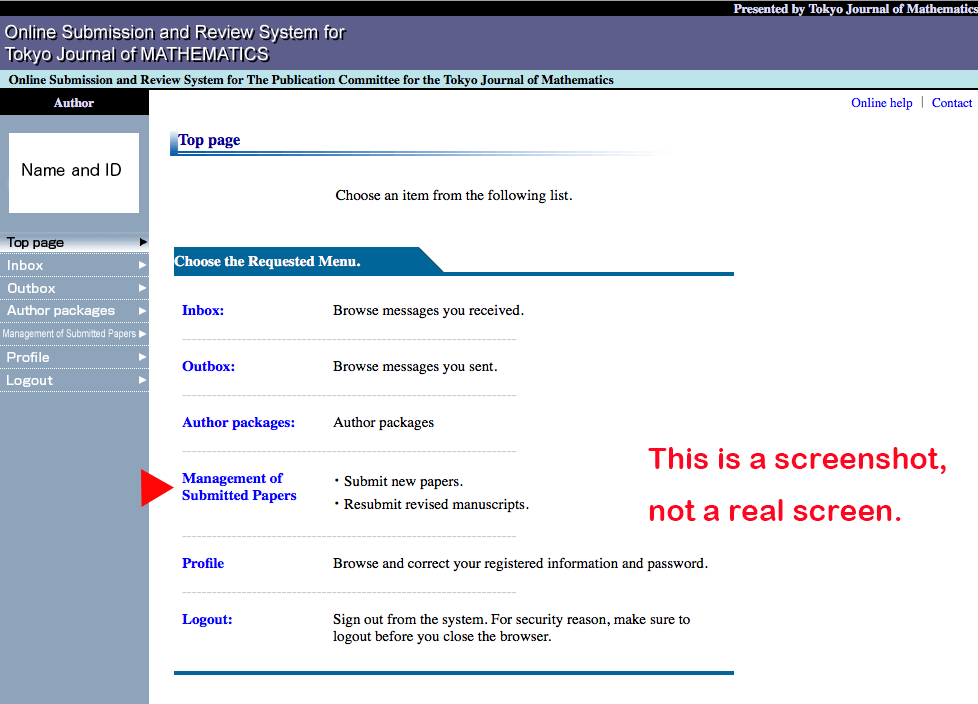978x704 pixels.
Task: Click the arrow beside sidebar Logout
Action: pos(142,380)
